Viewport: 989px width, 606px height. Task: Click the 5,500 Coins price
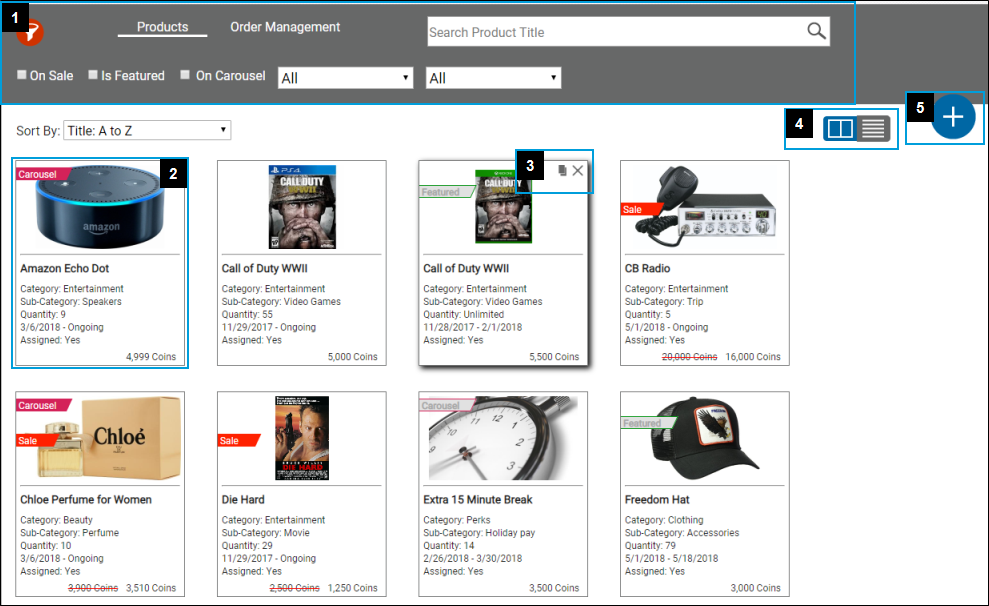[554, 356]
